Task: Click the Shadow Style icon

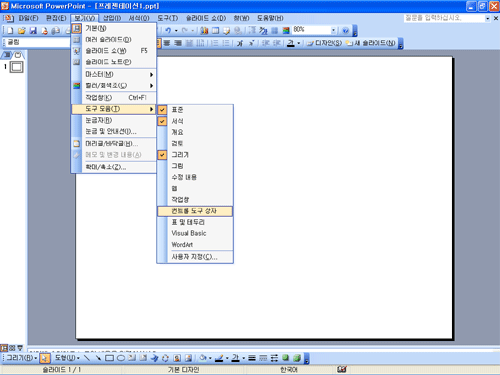Action: (286, 358)
